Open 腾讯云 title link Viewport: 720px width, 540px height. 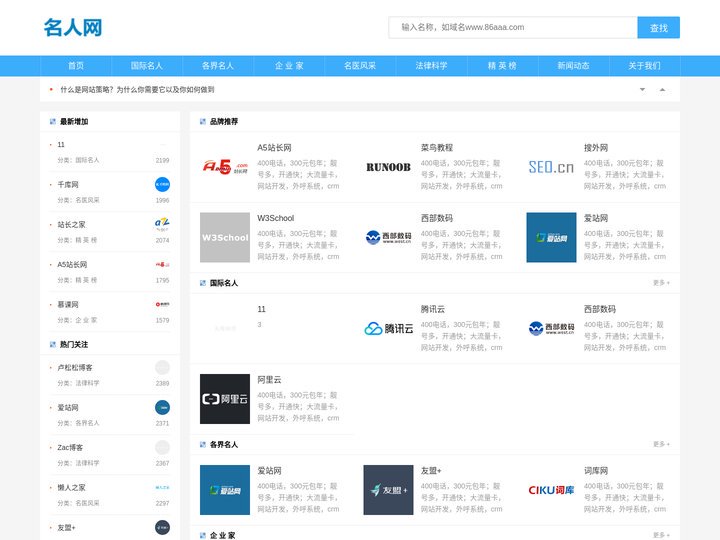pos(433,309)
